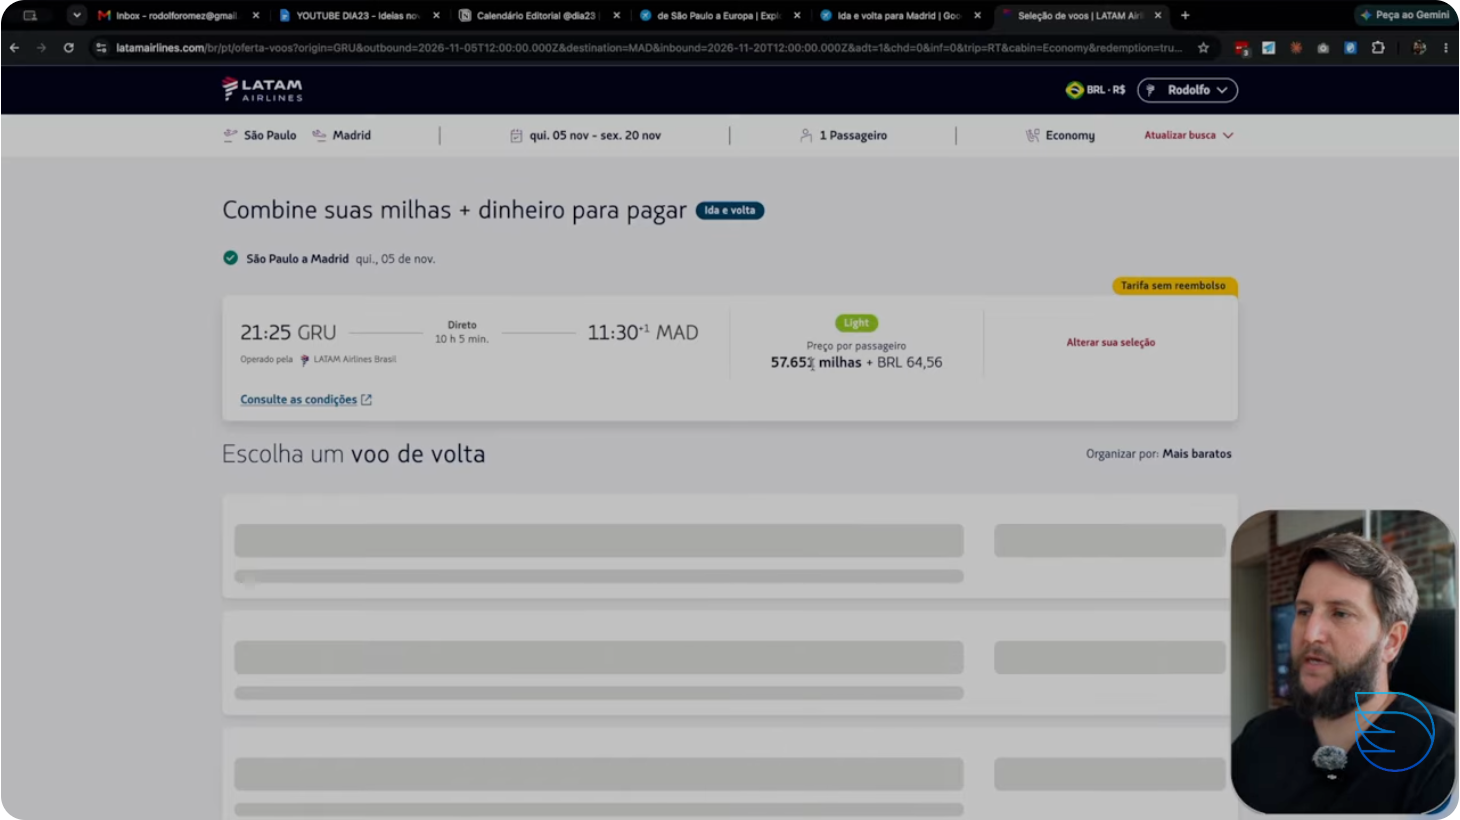Click the Economy cabin label
Screen dimensions: 1460x820
tap(1070, 135)
